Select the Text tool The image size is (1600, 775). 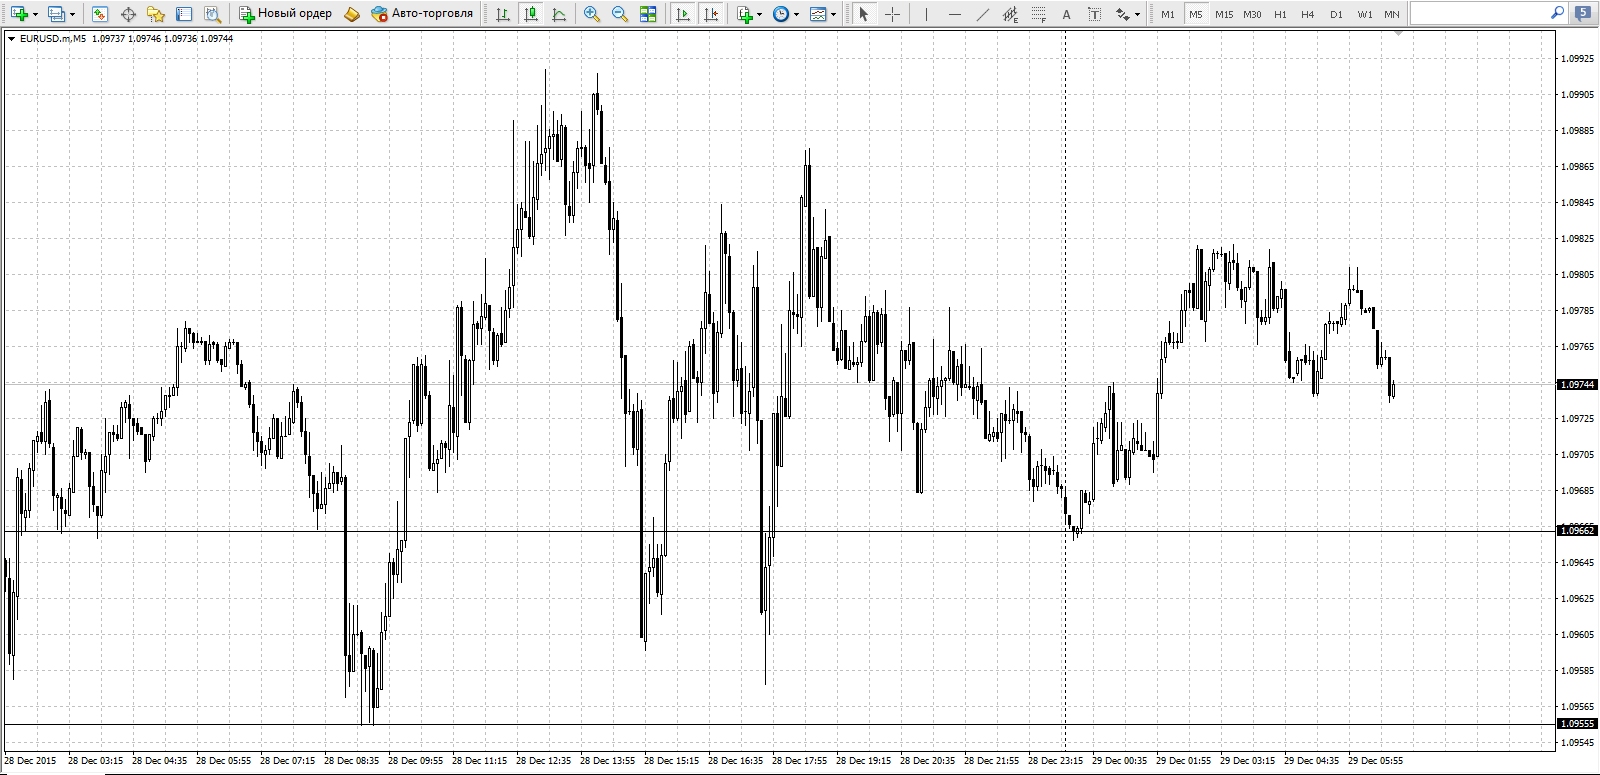click(1066, 14)
